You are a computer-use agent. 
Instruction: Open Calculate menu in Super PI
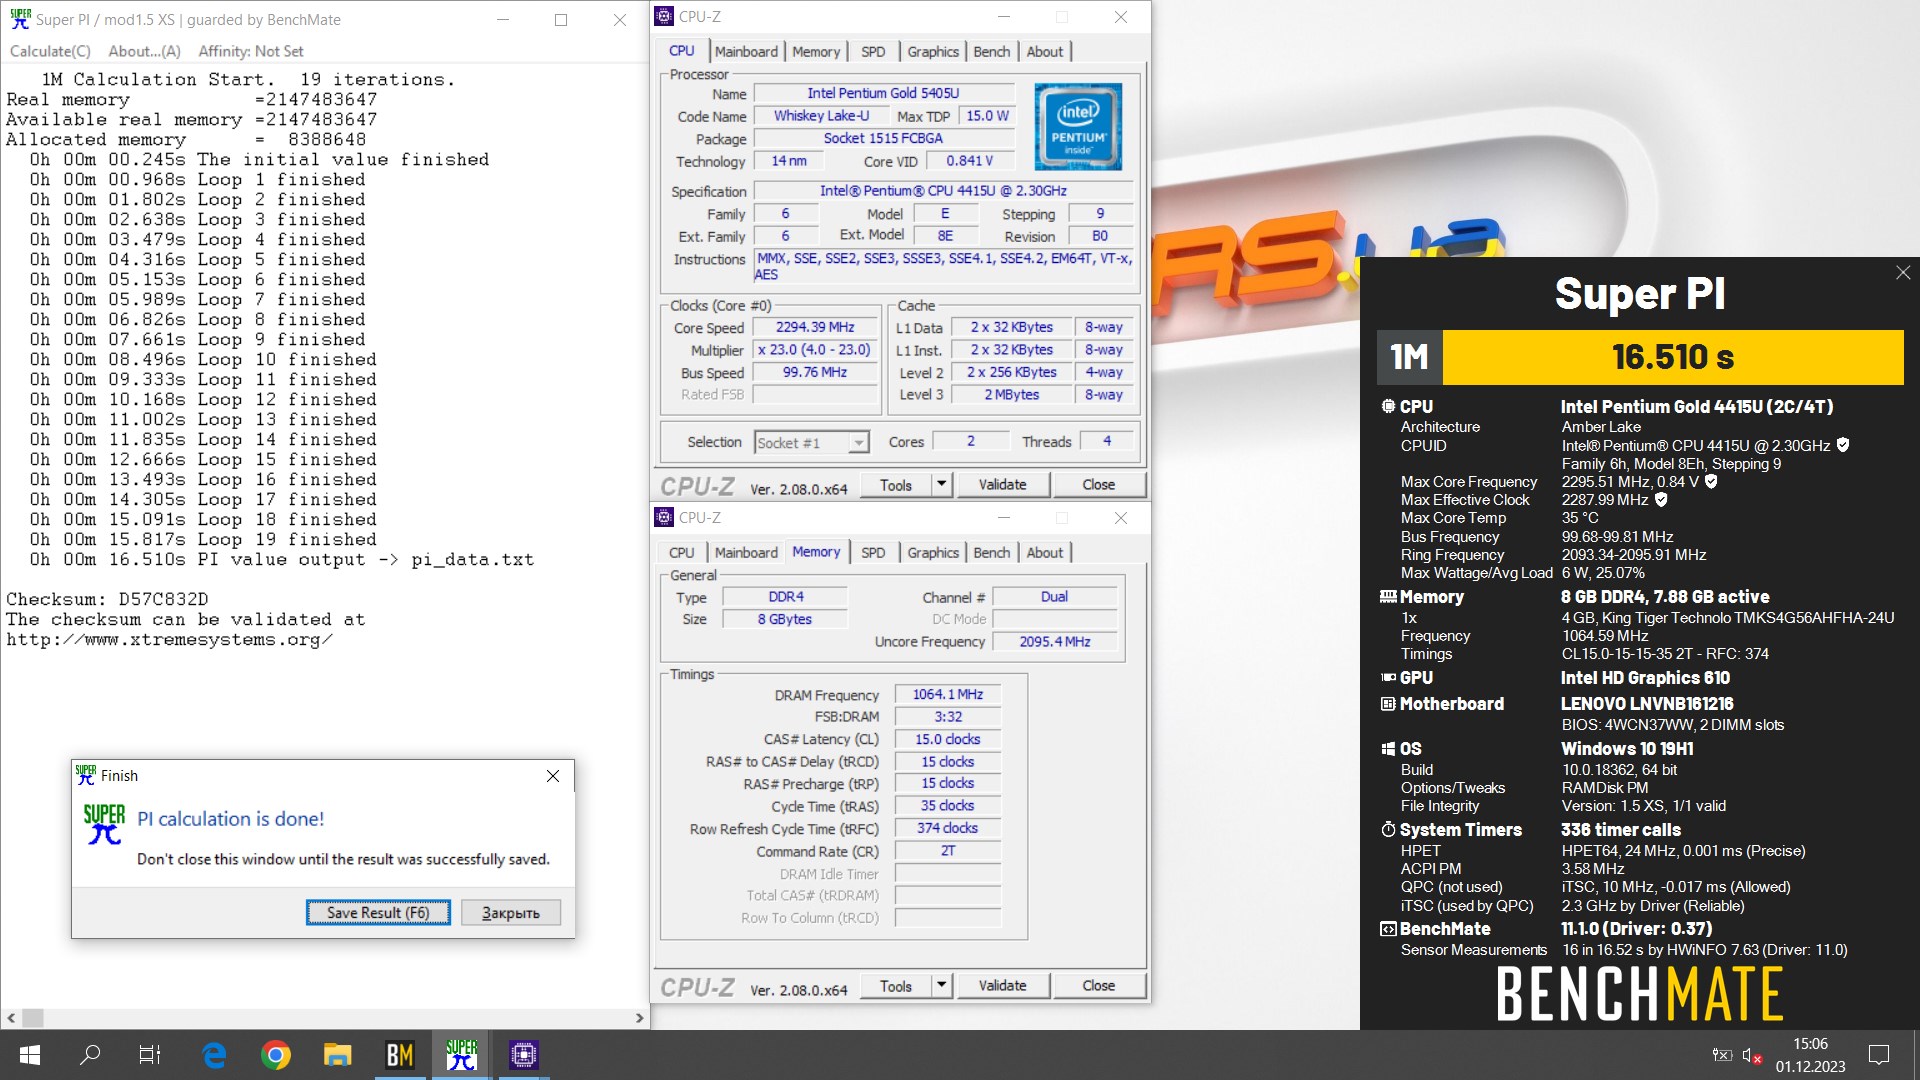(50, 51)
